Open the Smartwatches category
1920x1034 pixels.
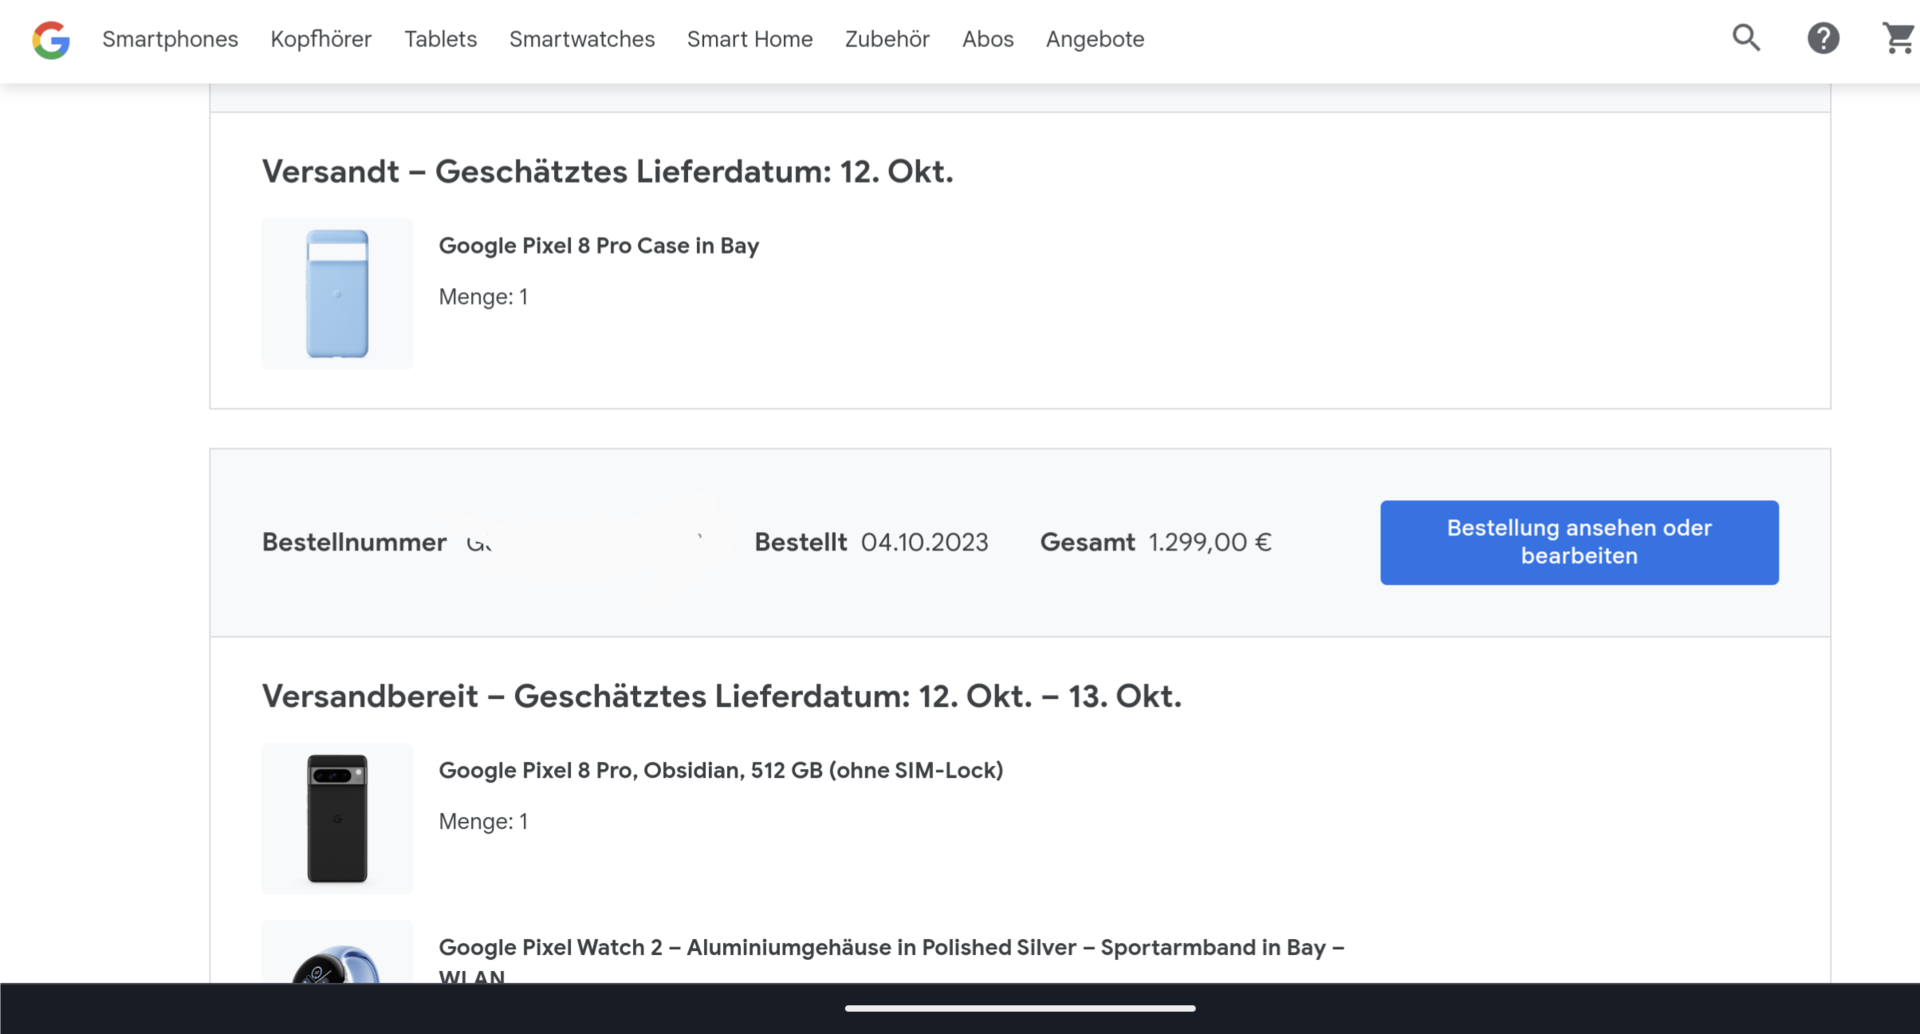(x=582, y=39)
